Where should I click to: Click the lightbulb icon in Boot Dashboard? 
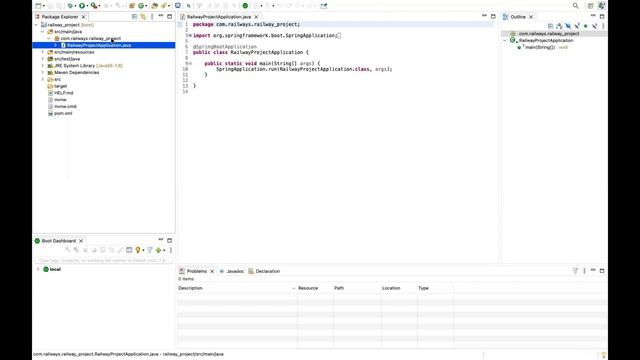click(x=138, y=250)
